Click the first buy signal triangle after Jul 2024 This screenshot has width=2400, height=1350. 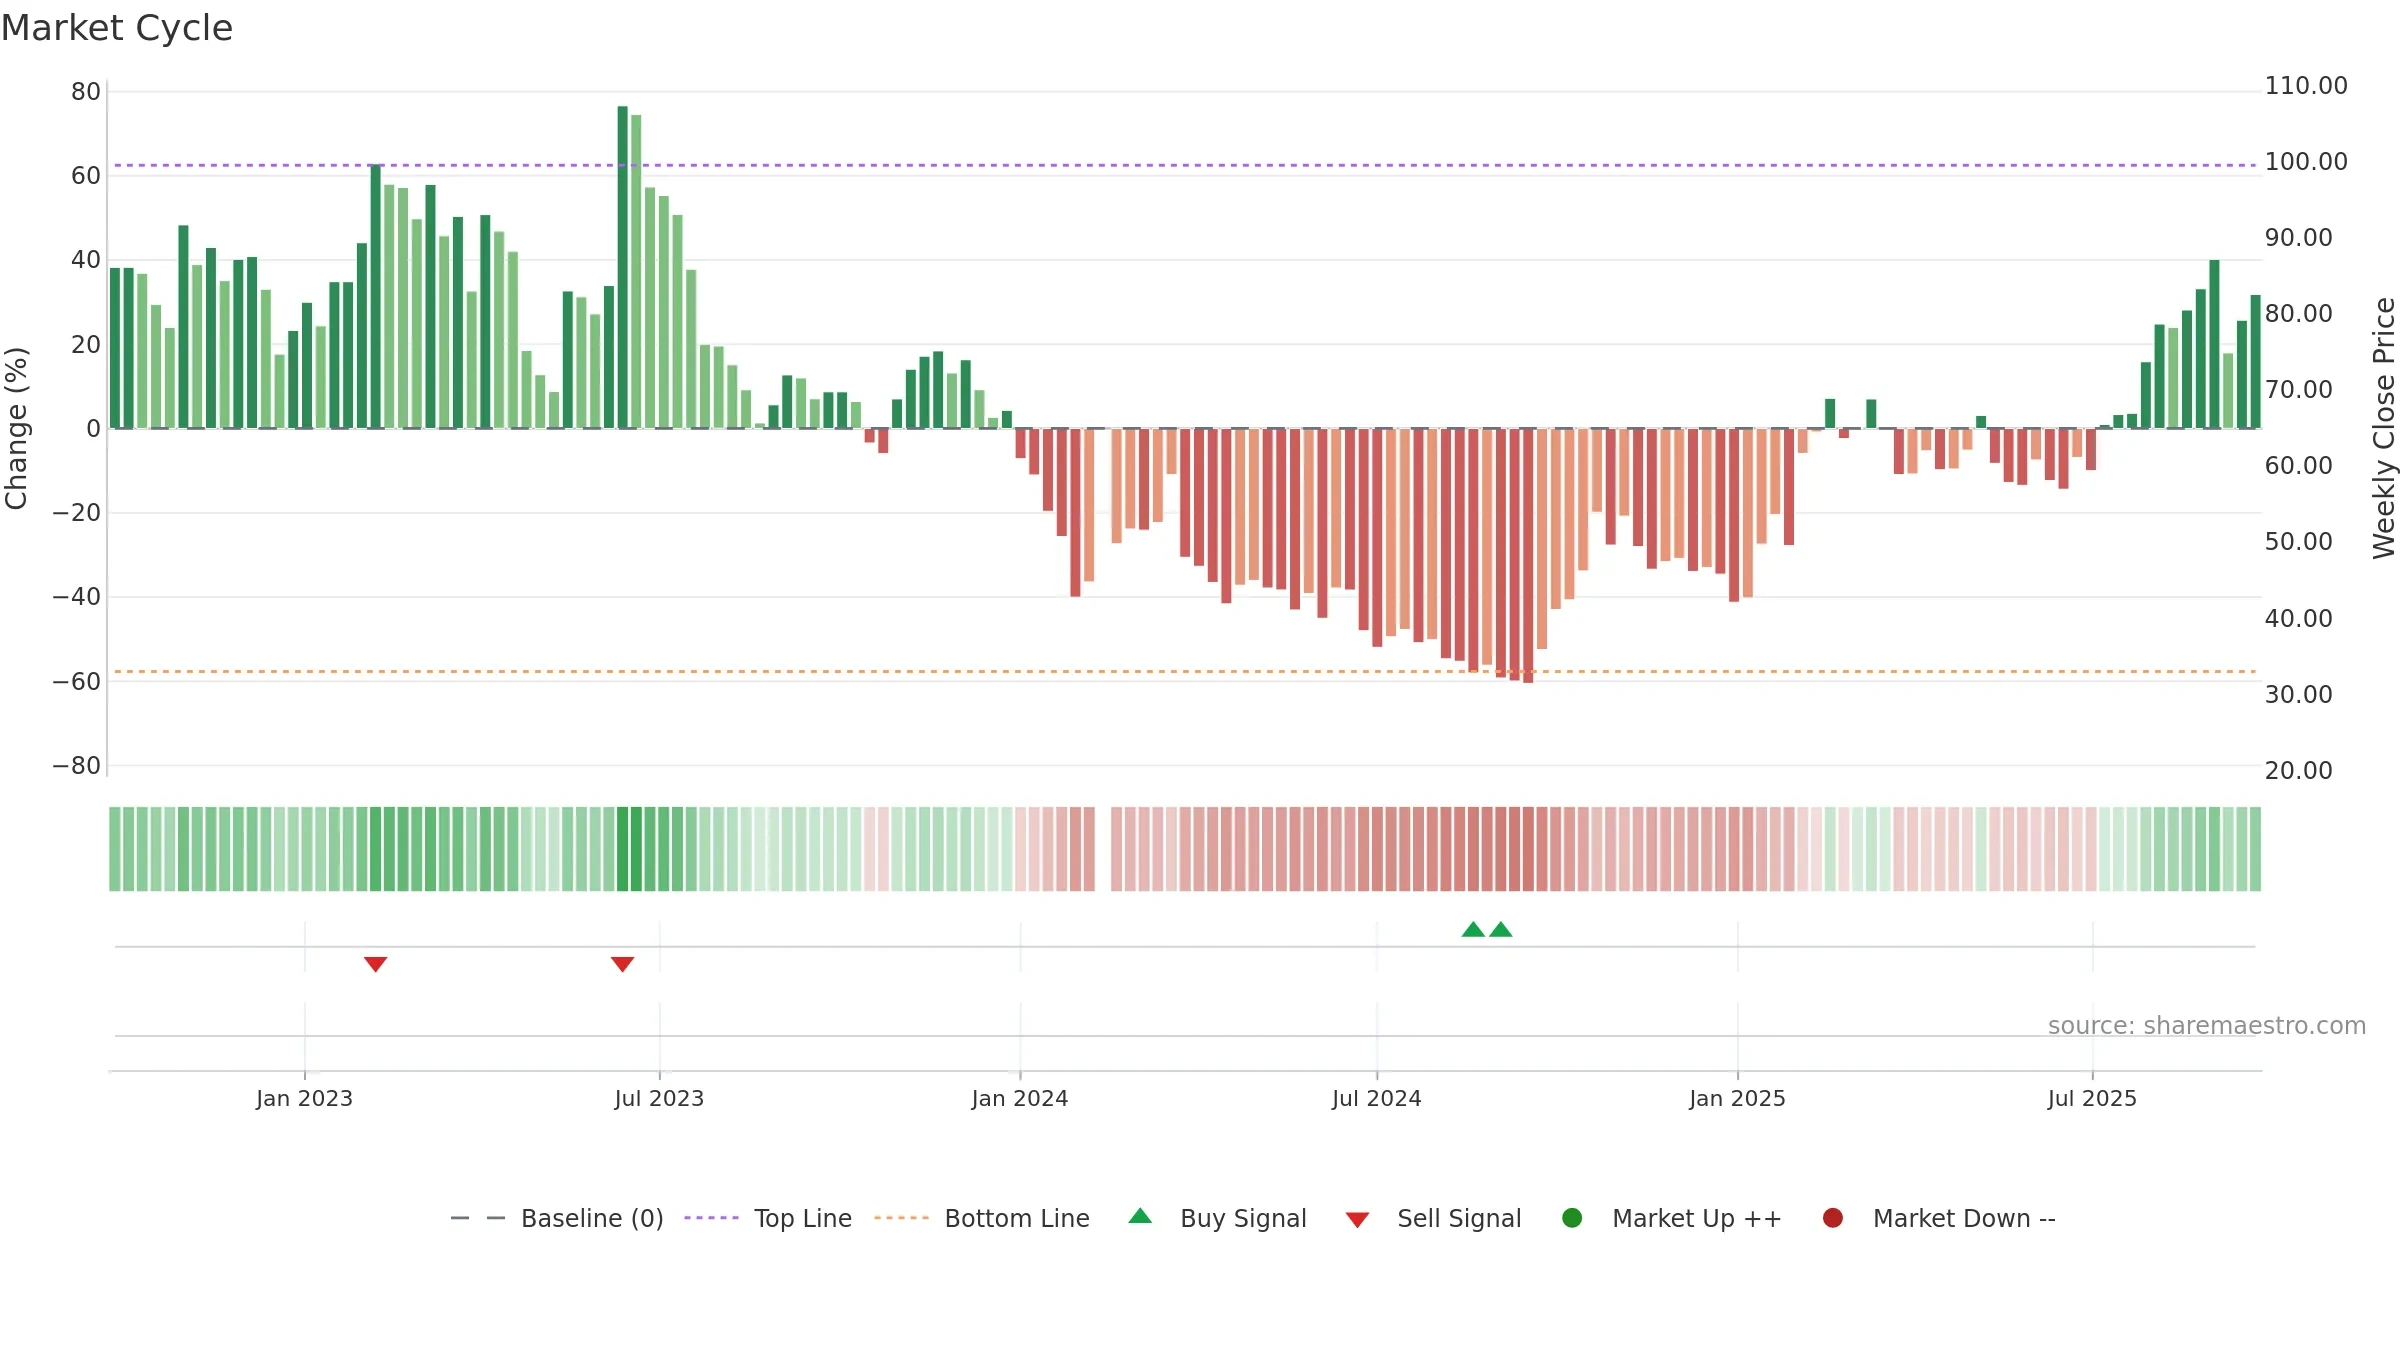pos(1473,929)
